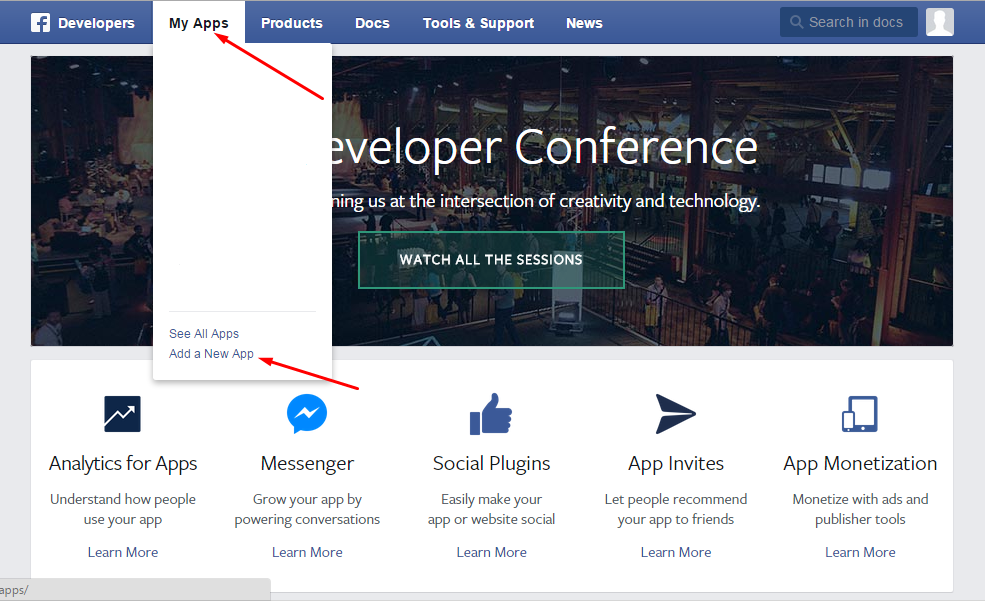Click the Messenger bubble icon
The height and width of the screenshot is (601, 985).
[307, 414]
